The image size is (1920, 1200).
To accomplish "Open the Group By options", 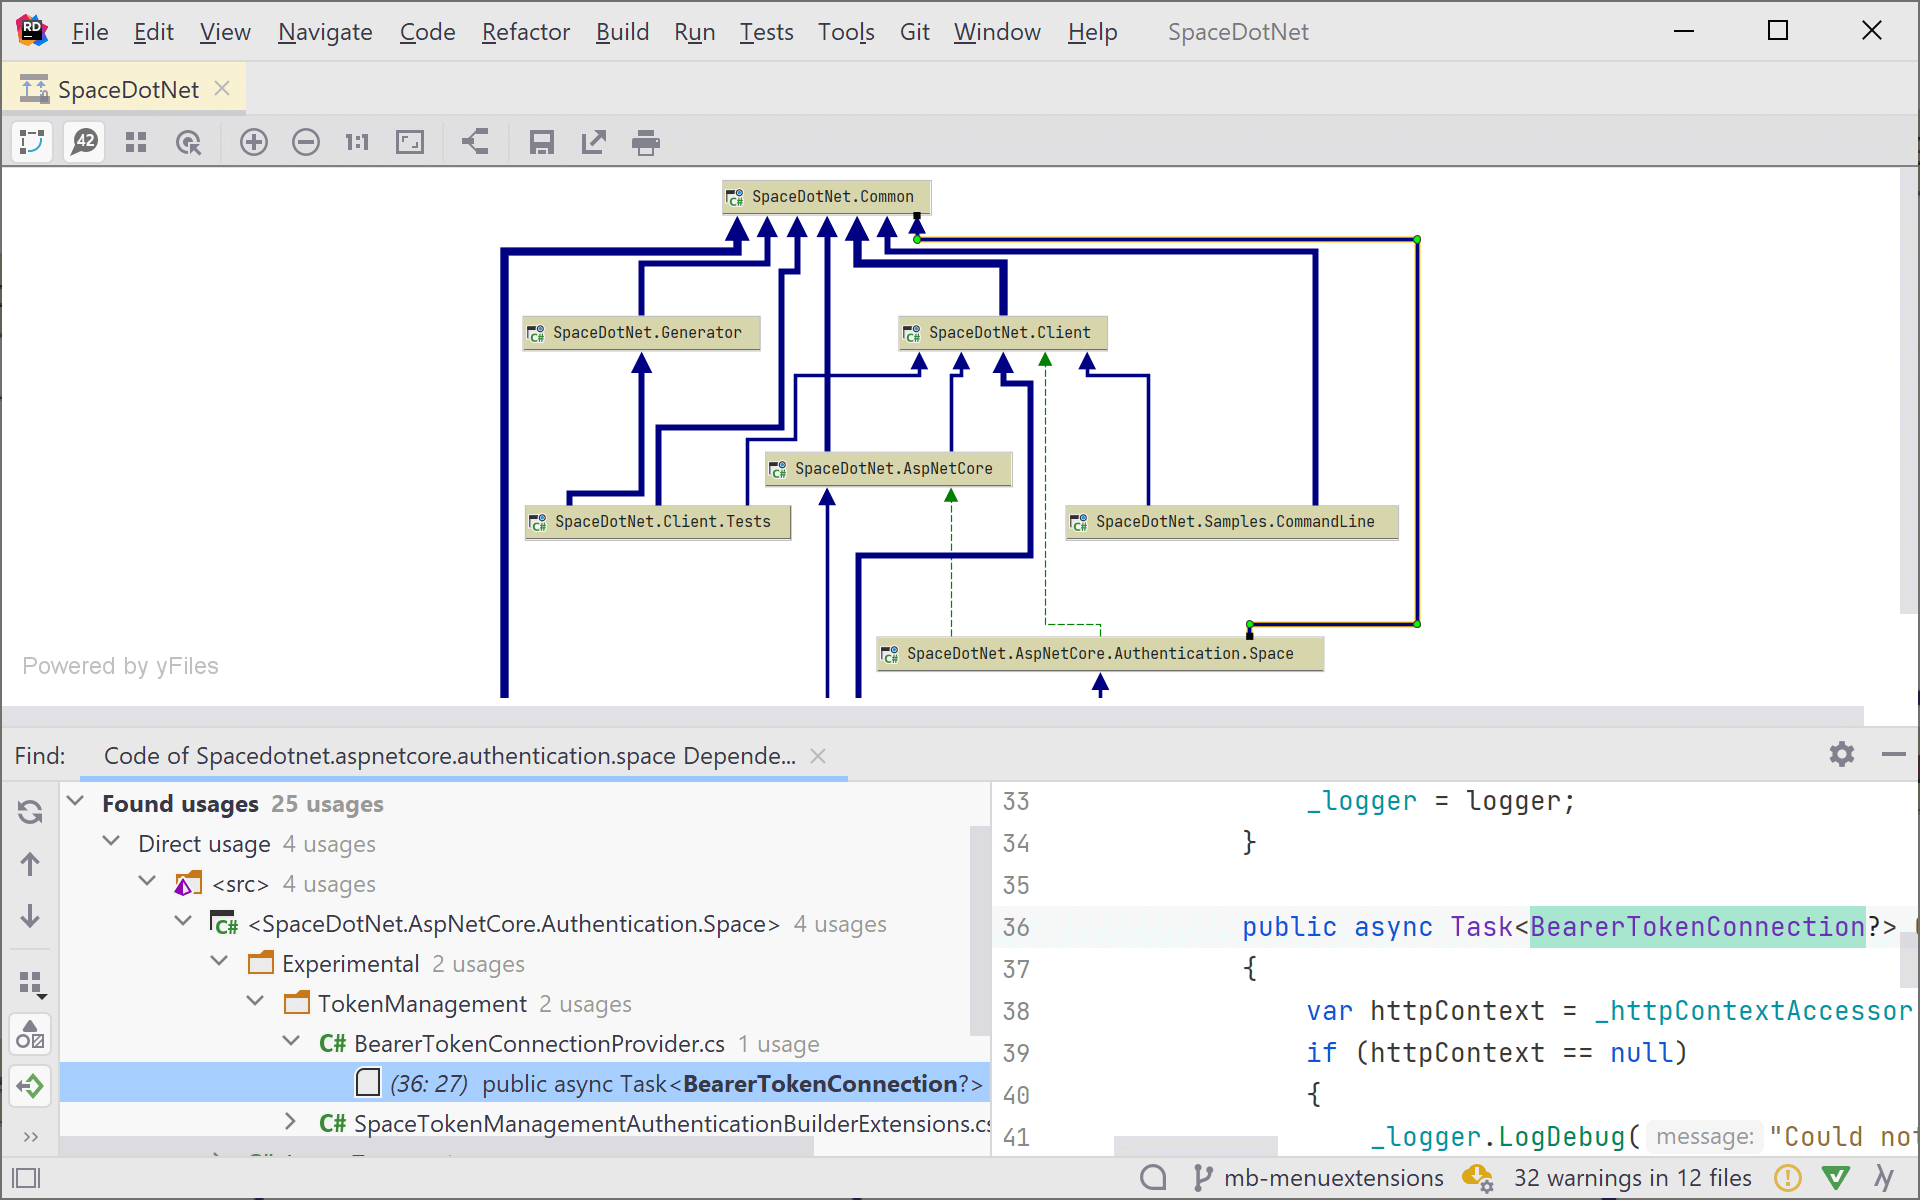I will click(x=32, y=984).
